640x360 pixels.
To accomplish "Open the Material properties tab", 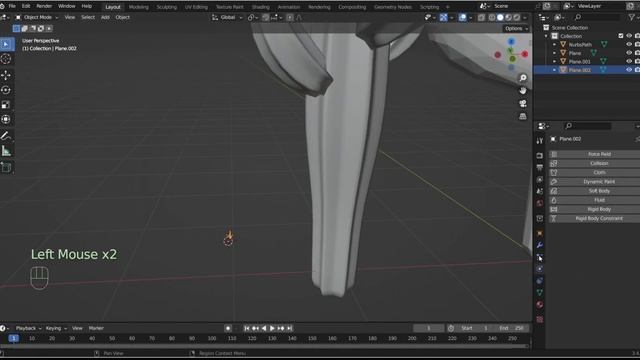I will click(540, 304).
